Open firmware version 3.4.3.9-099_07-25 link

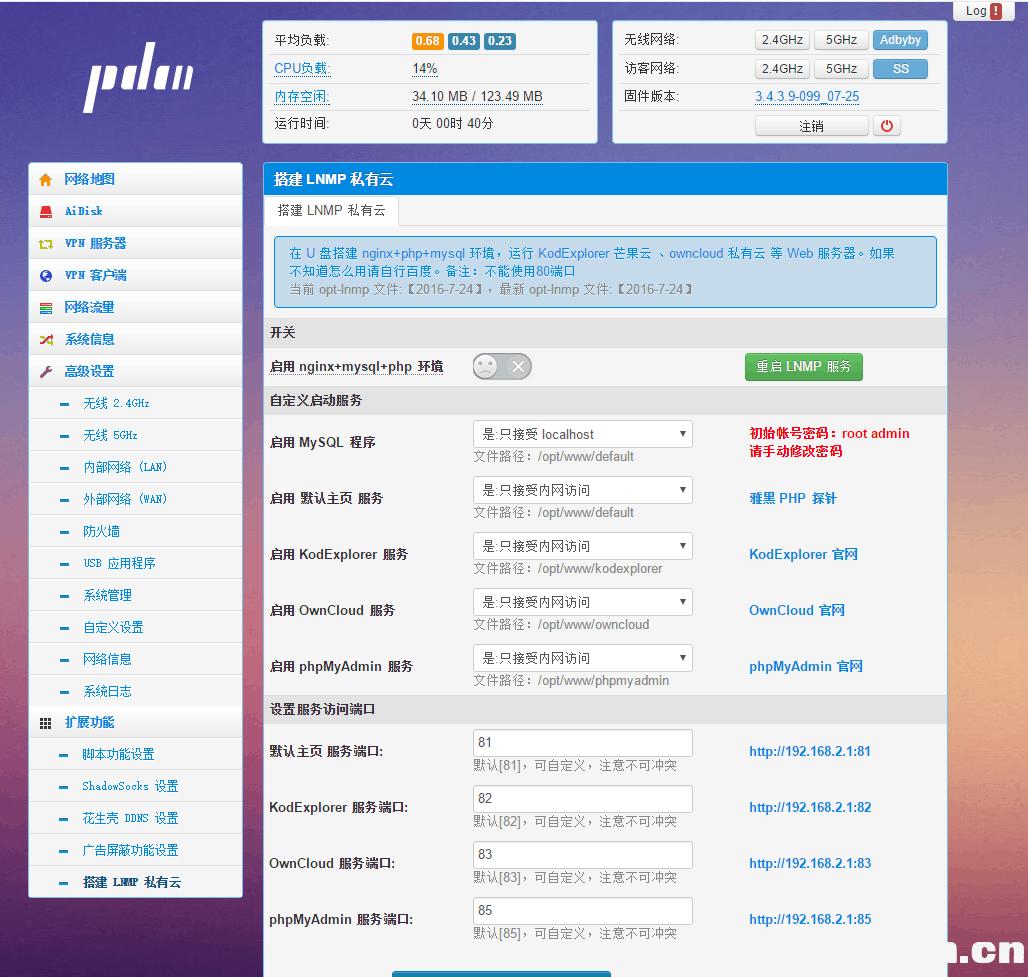point(806,97)
